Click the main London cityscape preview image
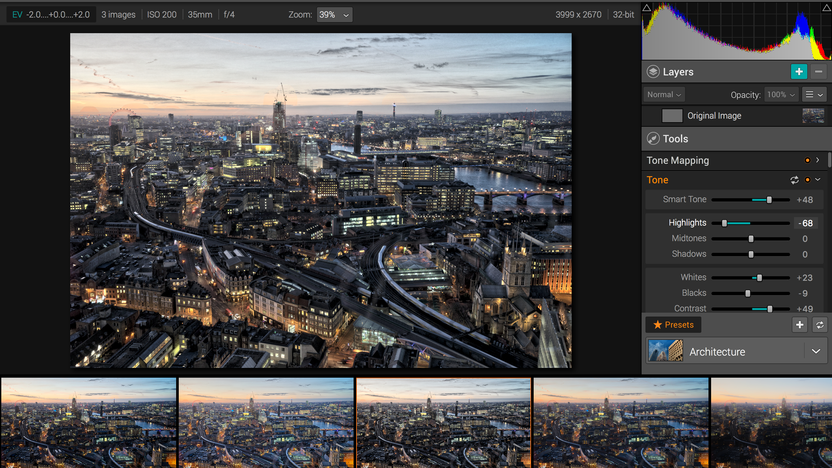Image resolution: width=832 pixels, height=468 pixels. click(x=321, y=201)
